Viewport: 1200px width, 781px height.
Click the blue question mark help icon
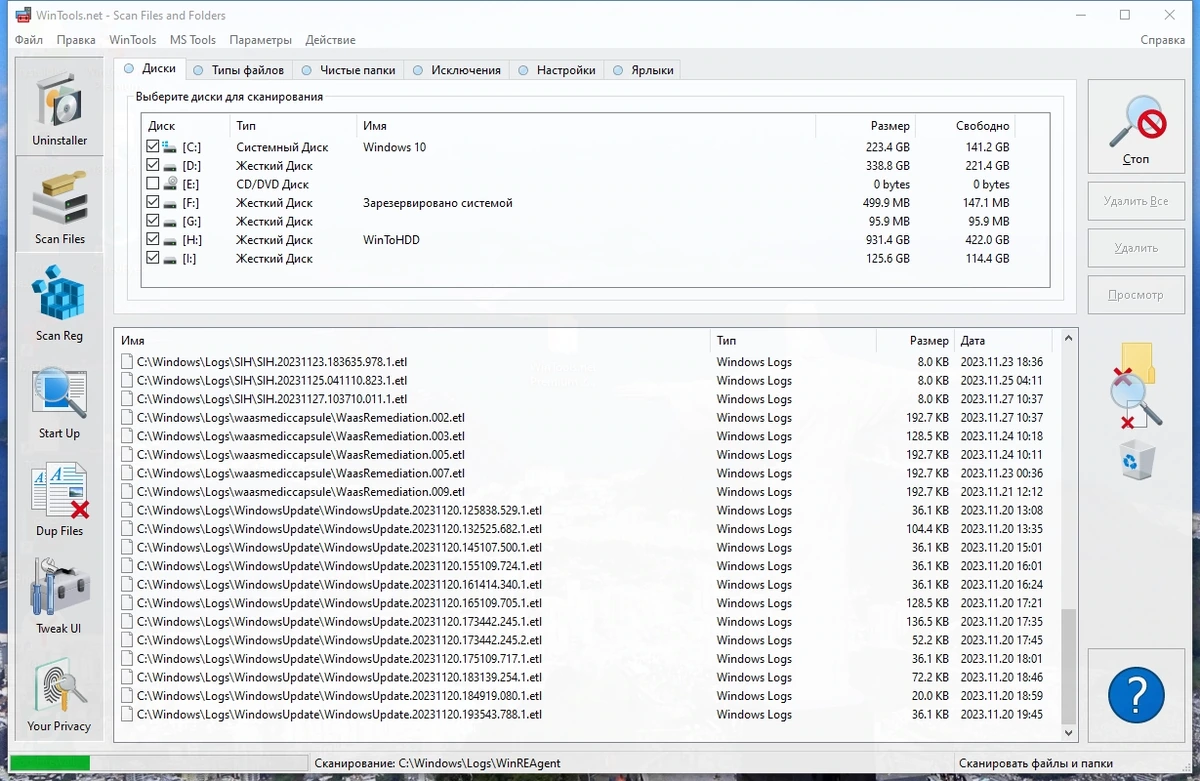1136,694
